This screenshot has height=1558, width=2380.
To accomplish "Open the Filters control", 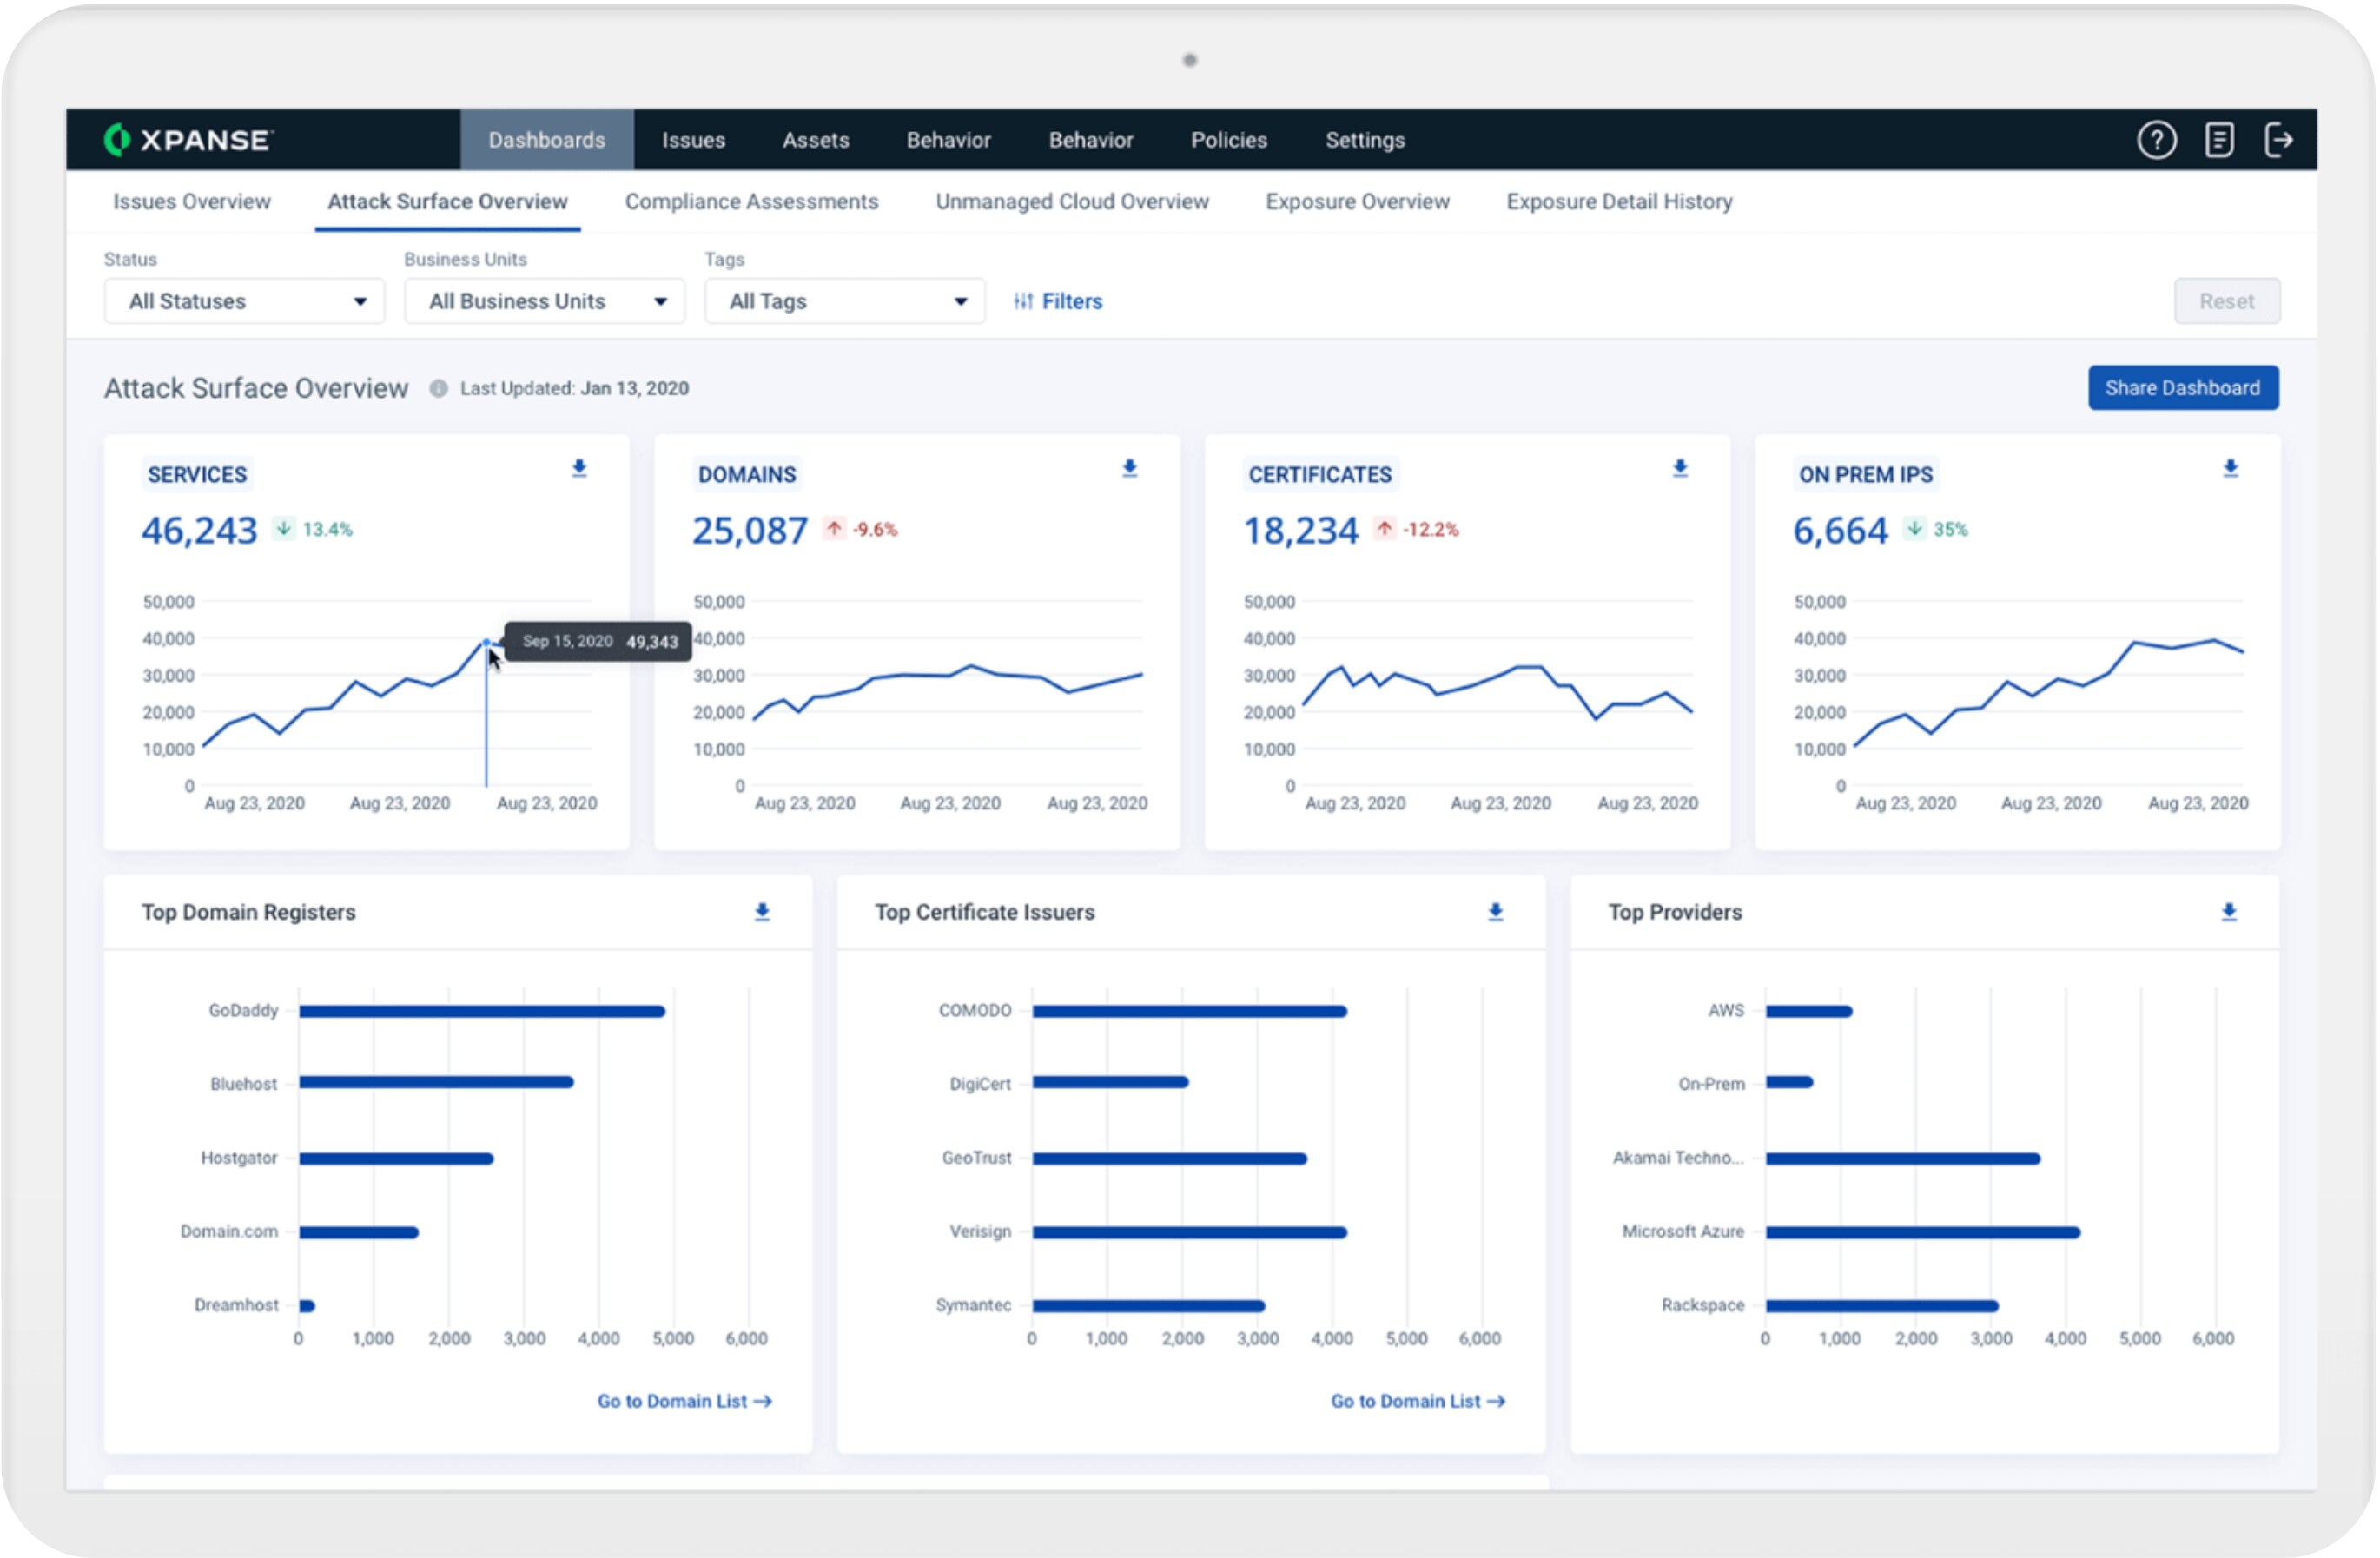I will point(1058,301).
